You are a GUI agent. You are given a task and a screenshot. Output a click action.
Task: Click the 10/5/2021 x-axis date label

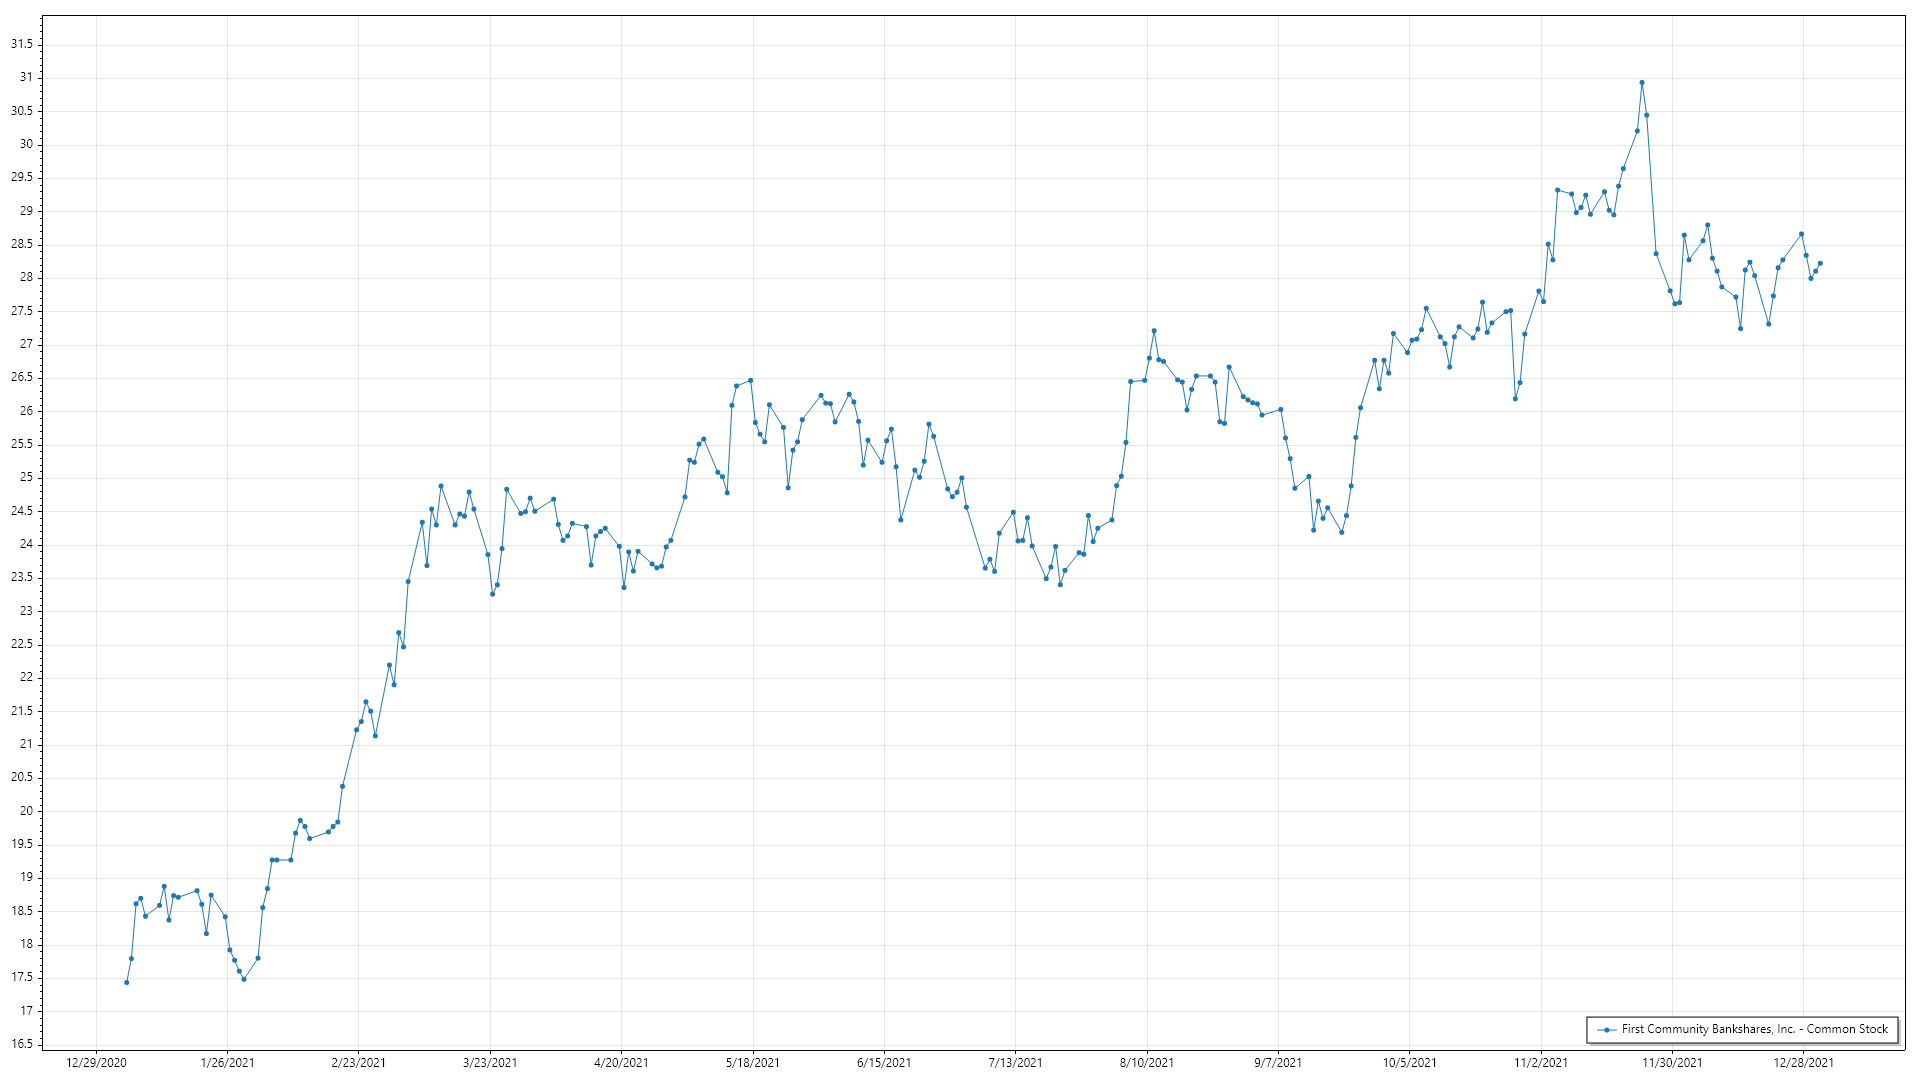pyautogui.click(x=1410, y=1063)
